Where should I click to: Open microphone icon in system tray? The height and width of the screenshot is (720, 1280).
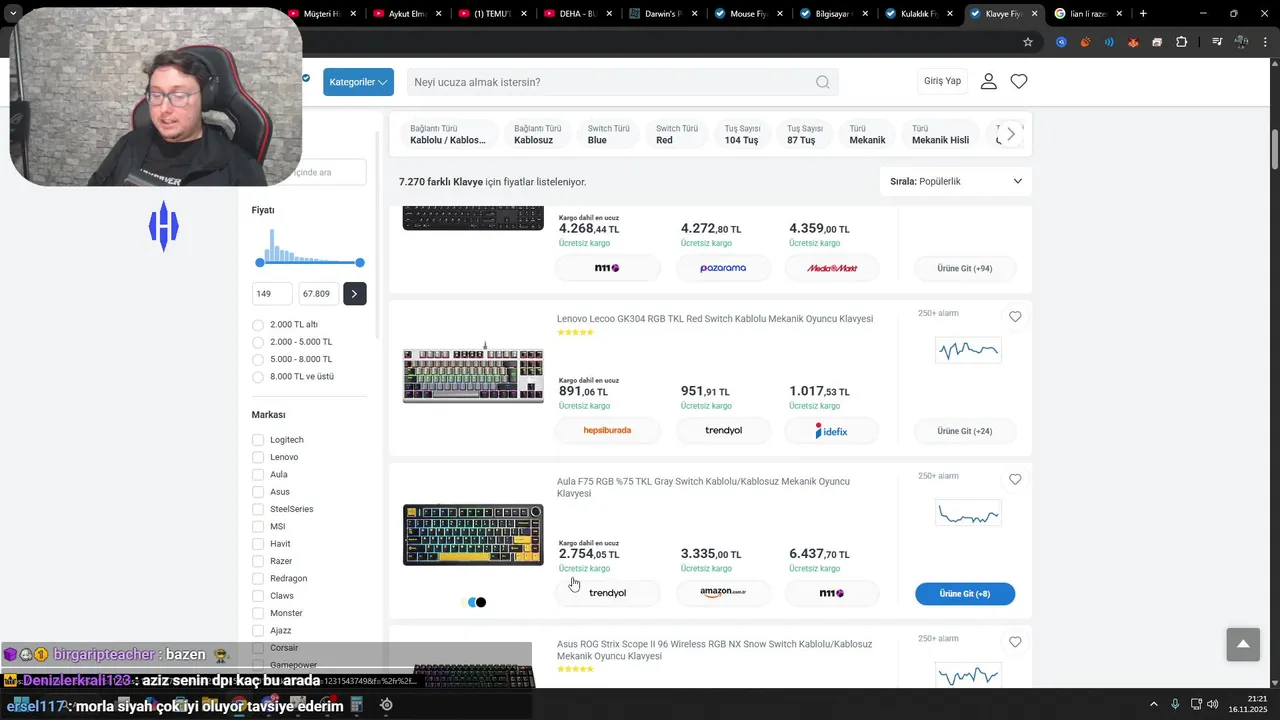click(x=1175, y=704)
